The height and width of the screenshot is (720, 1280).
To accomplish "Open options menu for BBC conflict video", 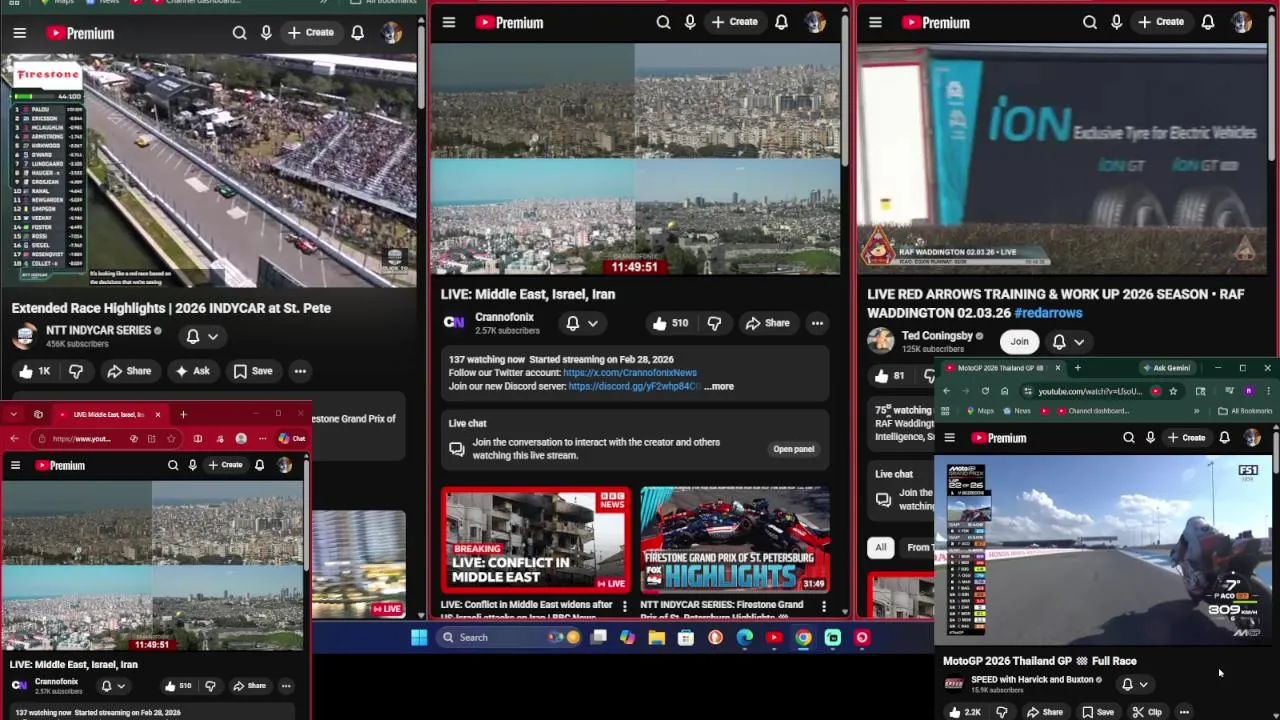I will [625, 606].
